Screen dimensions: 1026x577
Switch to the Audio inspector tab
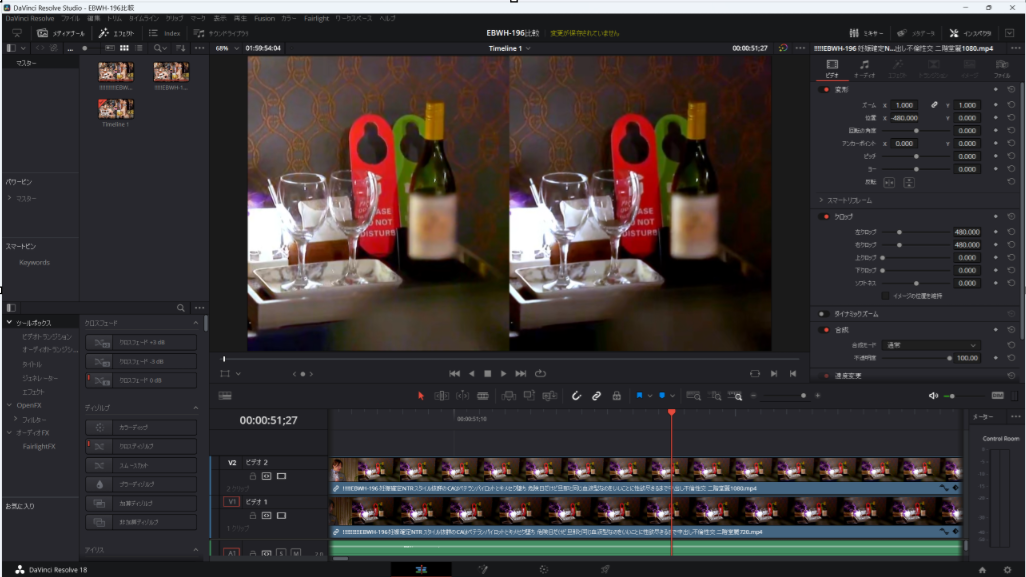pos(864,68)
